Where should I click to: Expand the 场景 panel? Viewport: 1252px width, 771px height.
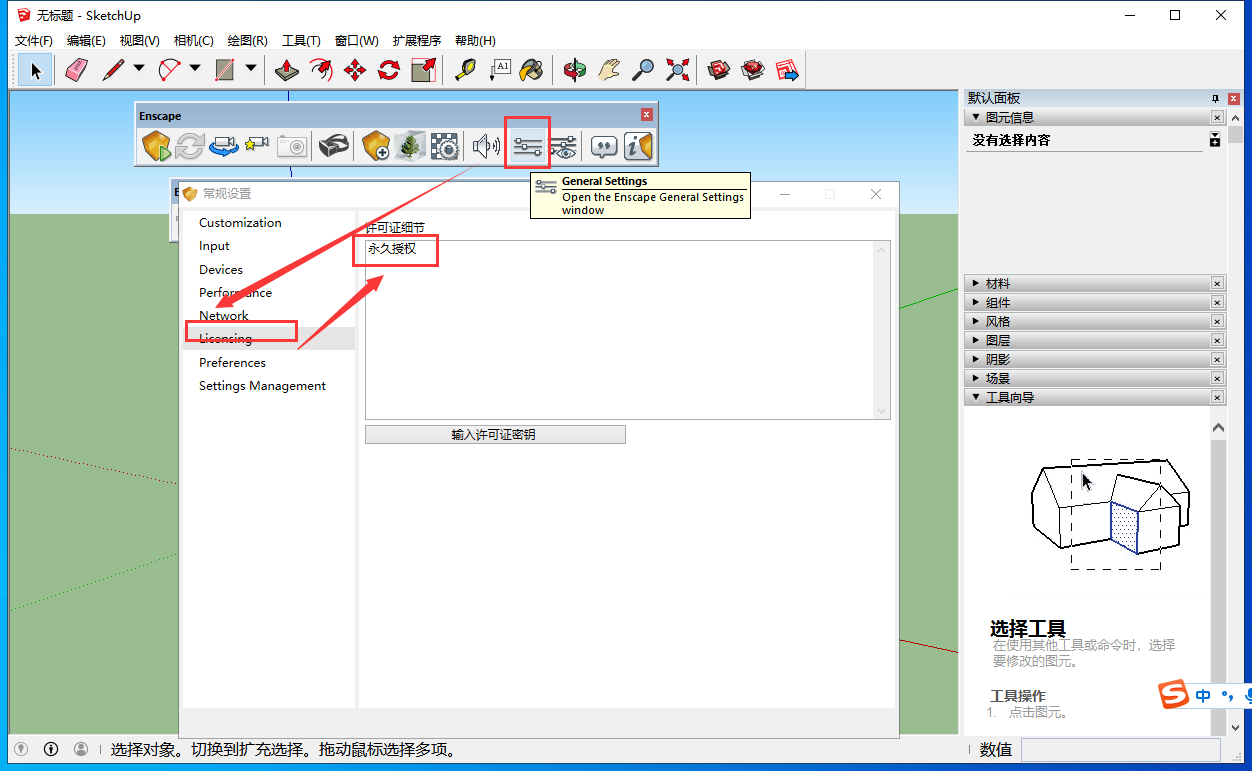point(976,379)
